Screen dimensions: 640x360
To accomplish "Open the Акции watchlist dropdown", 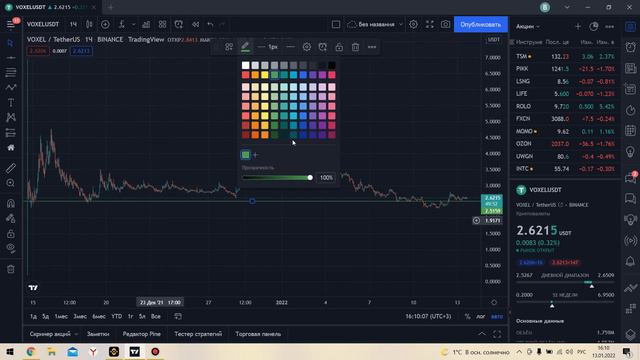I will (528, 27).
